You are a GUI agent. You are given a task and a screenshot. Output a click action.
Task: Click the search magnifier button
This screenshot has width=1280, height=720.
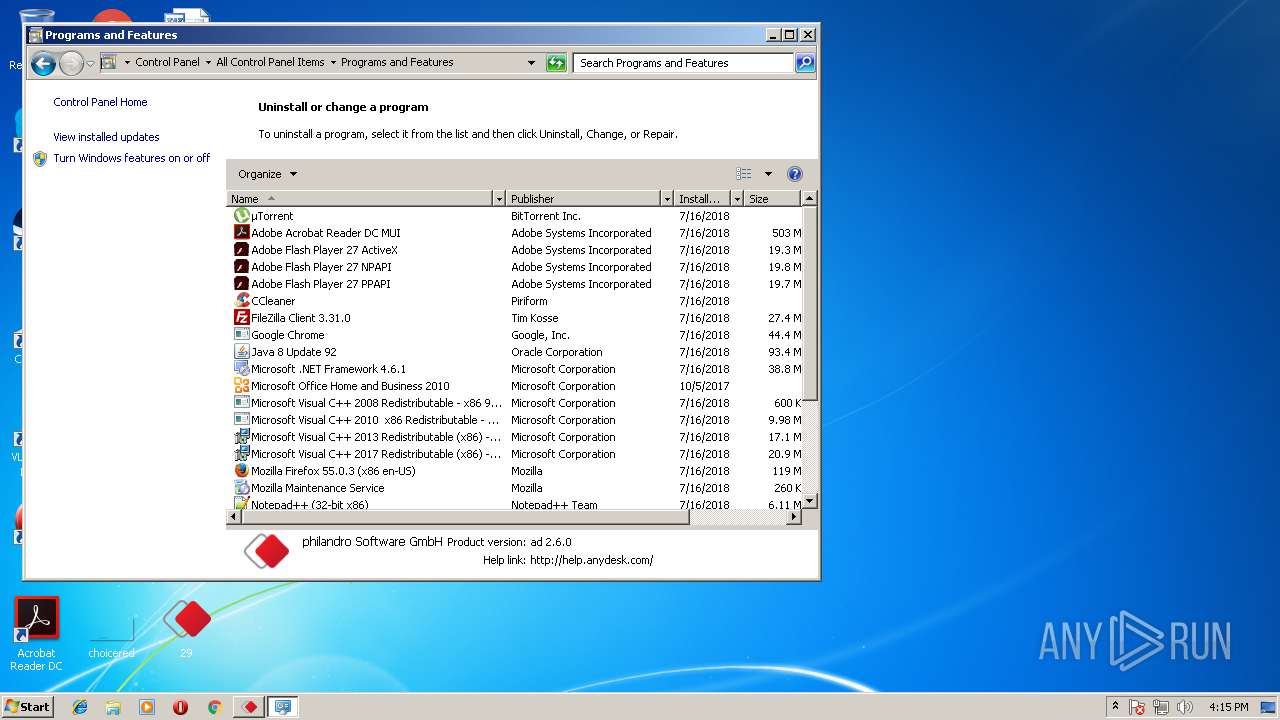(805, 63)
